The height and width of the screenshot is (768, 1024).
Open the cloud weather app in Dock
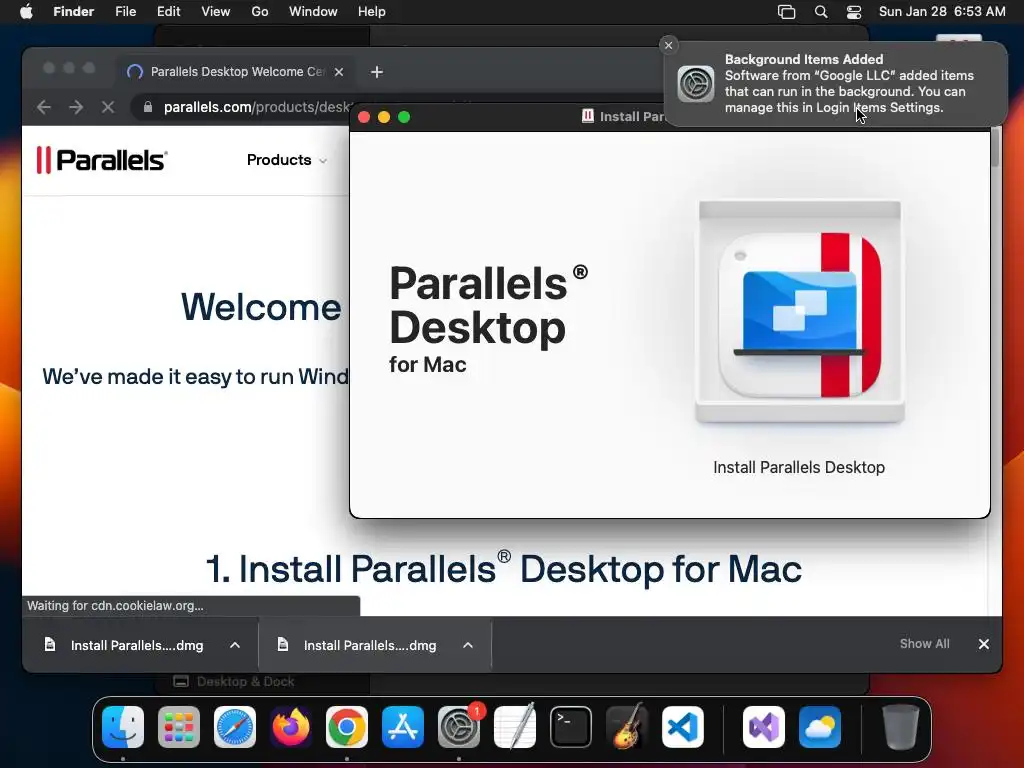coord(820,727)
